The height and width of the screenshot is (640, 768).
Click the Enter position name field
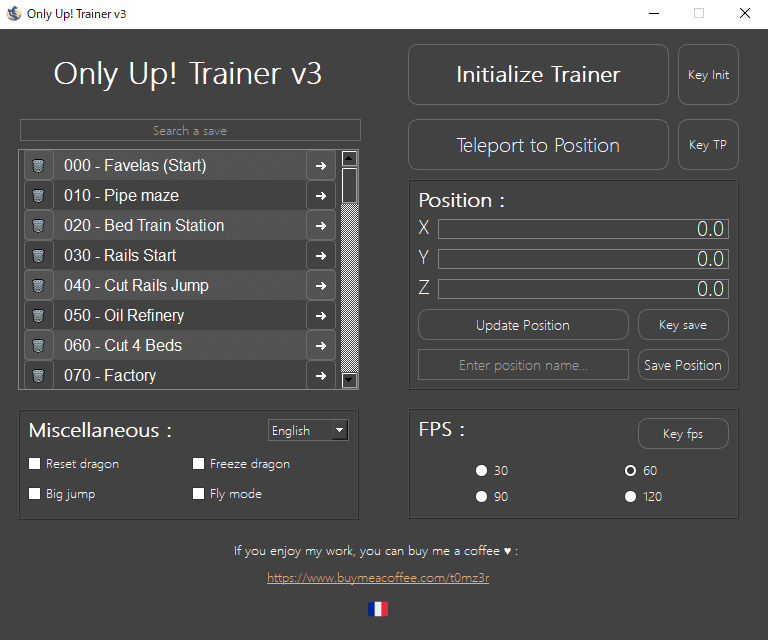point(523,365)
